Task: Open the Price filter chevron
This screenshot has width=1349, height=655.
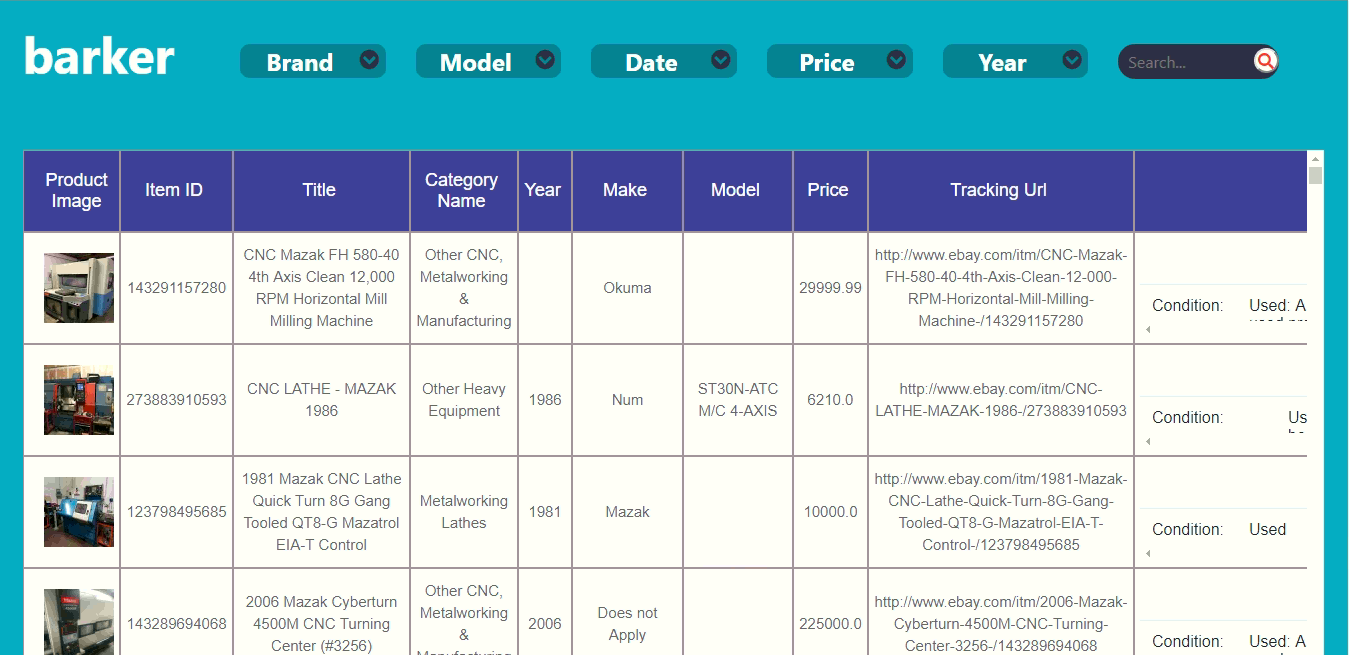Action: pos(896,60)
